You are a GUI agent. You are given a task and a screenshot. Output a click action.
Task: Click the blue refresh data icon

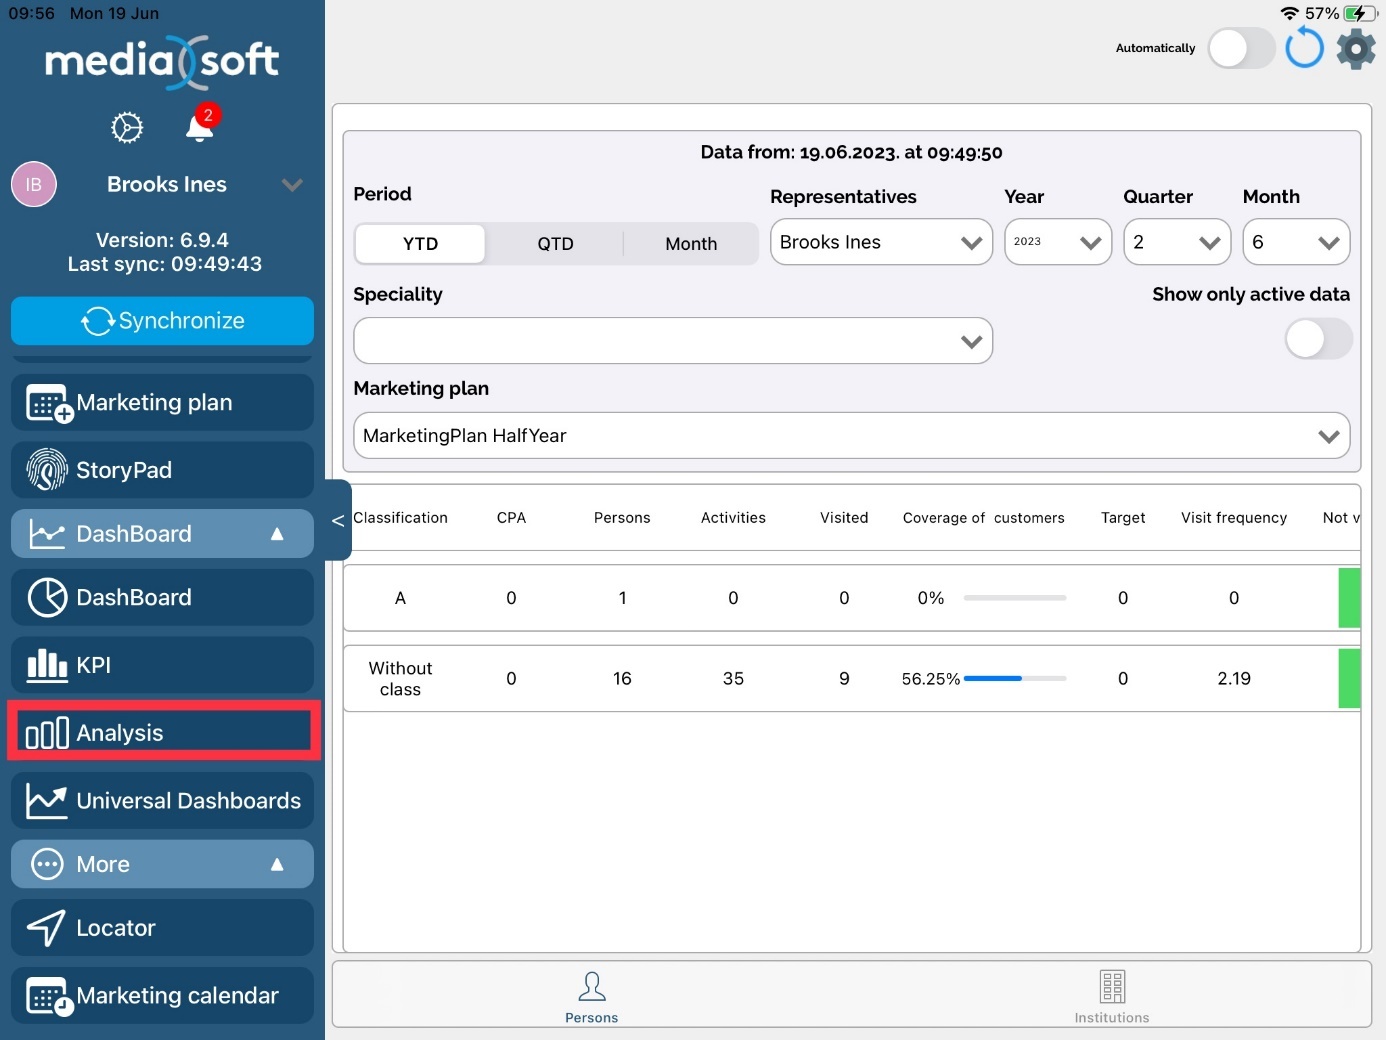point(1304,48)
